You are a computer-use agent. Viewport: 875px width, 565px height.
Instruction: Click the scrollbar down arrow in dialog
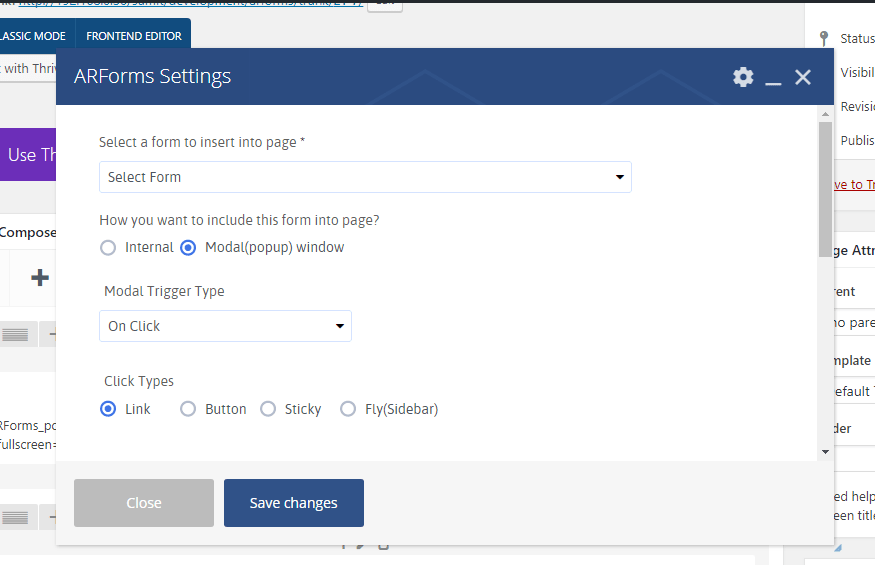[825, 452]
